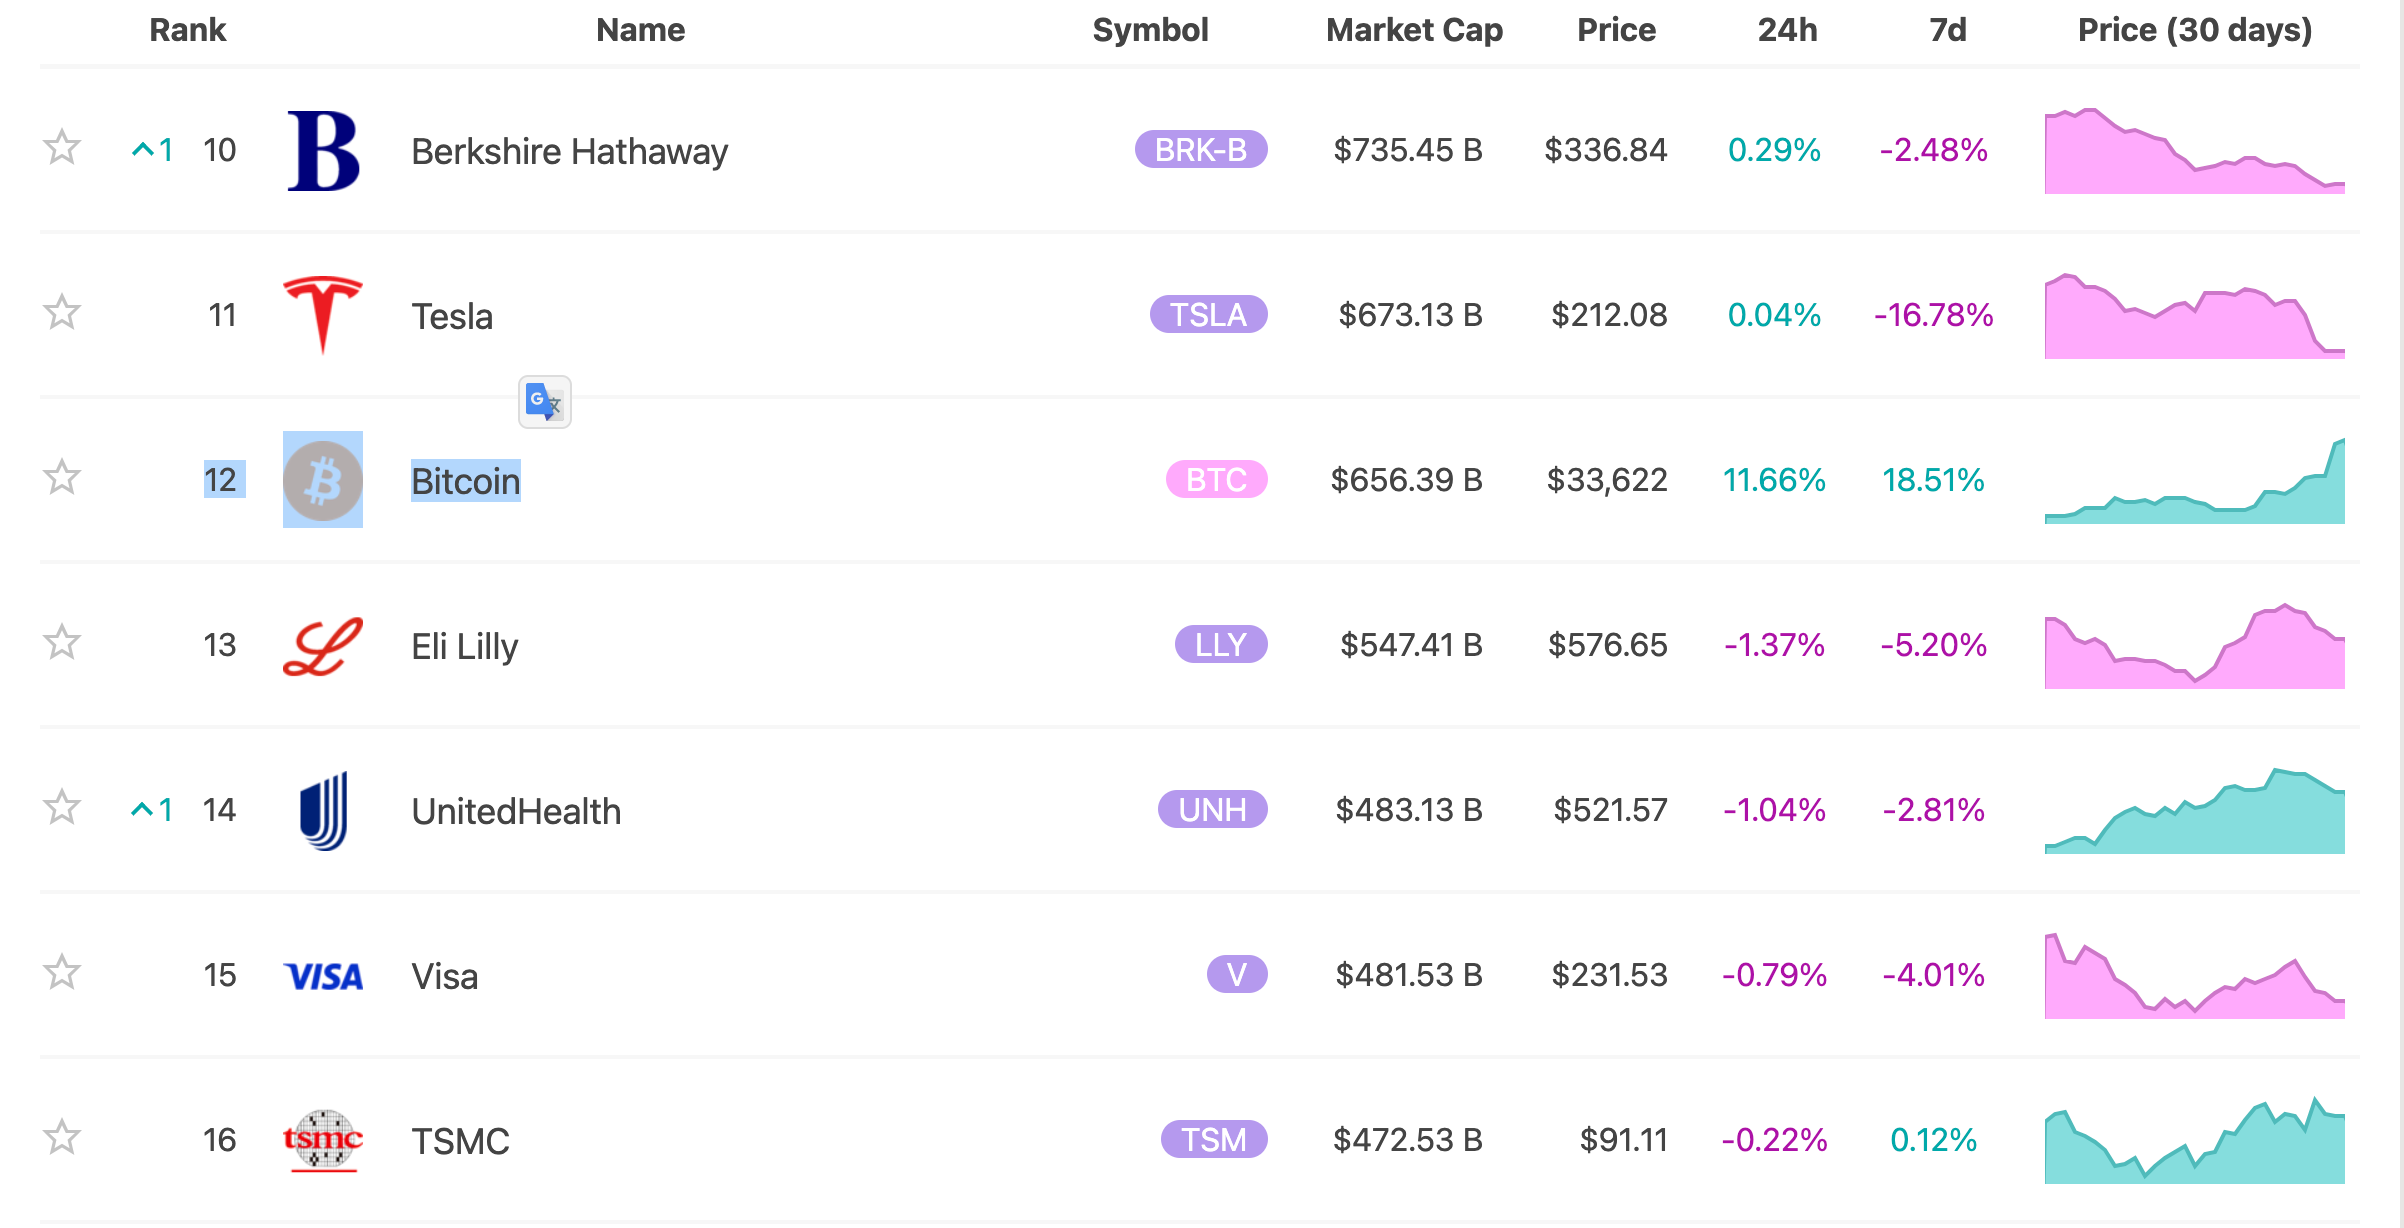The image size is (2404, 1228).
Task: Click the UnitedHealth logo icon
Action: click(x=322, y=811)
